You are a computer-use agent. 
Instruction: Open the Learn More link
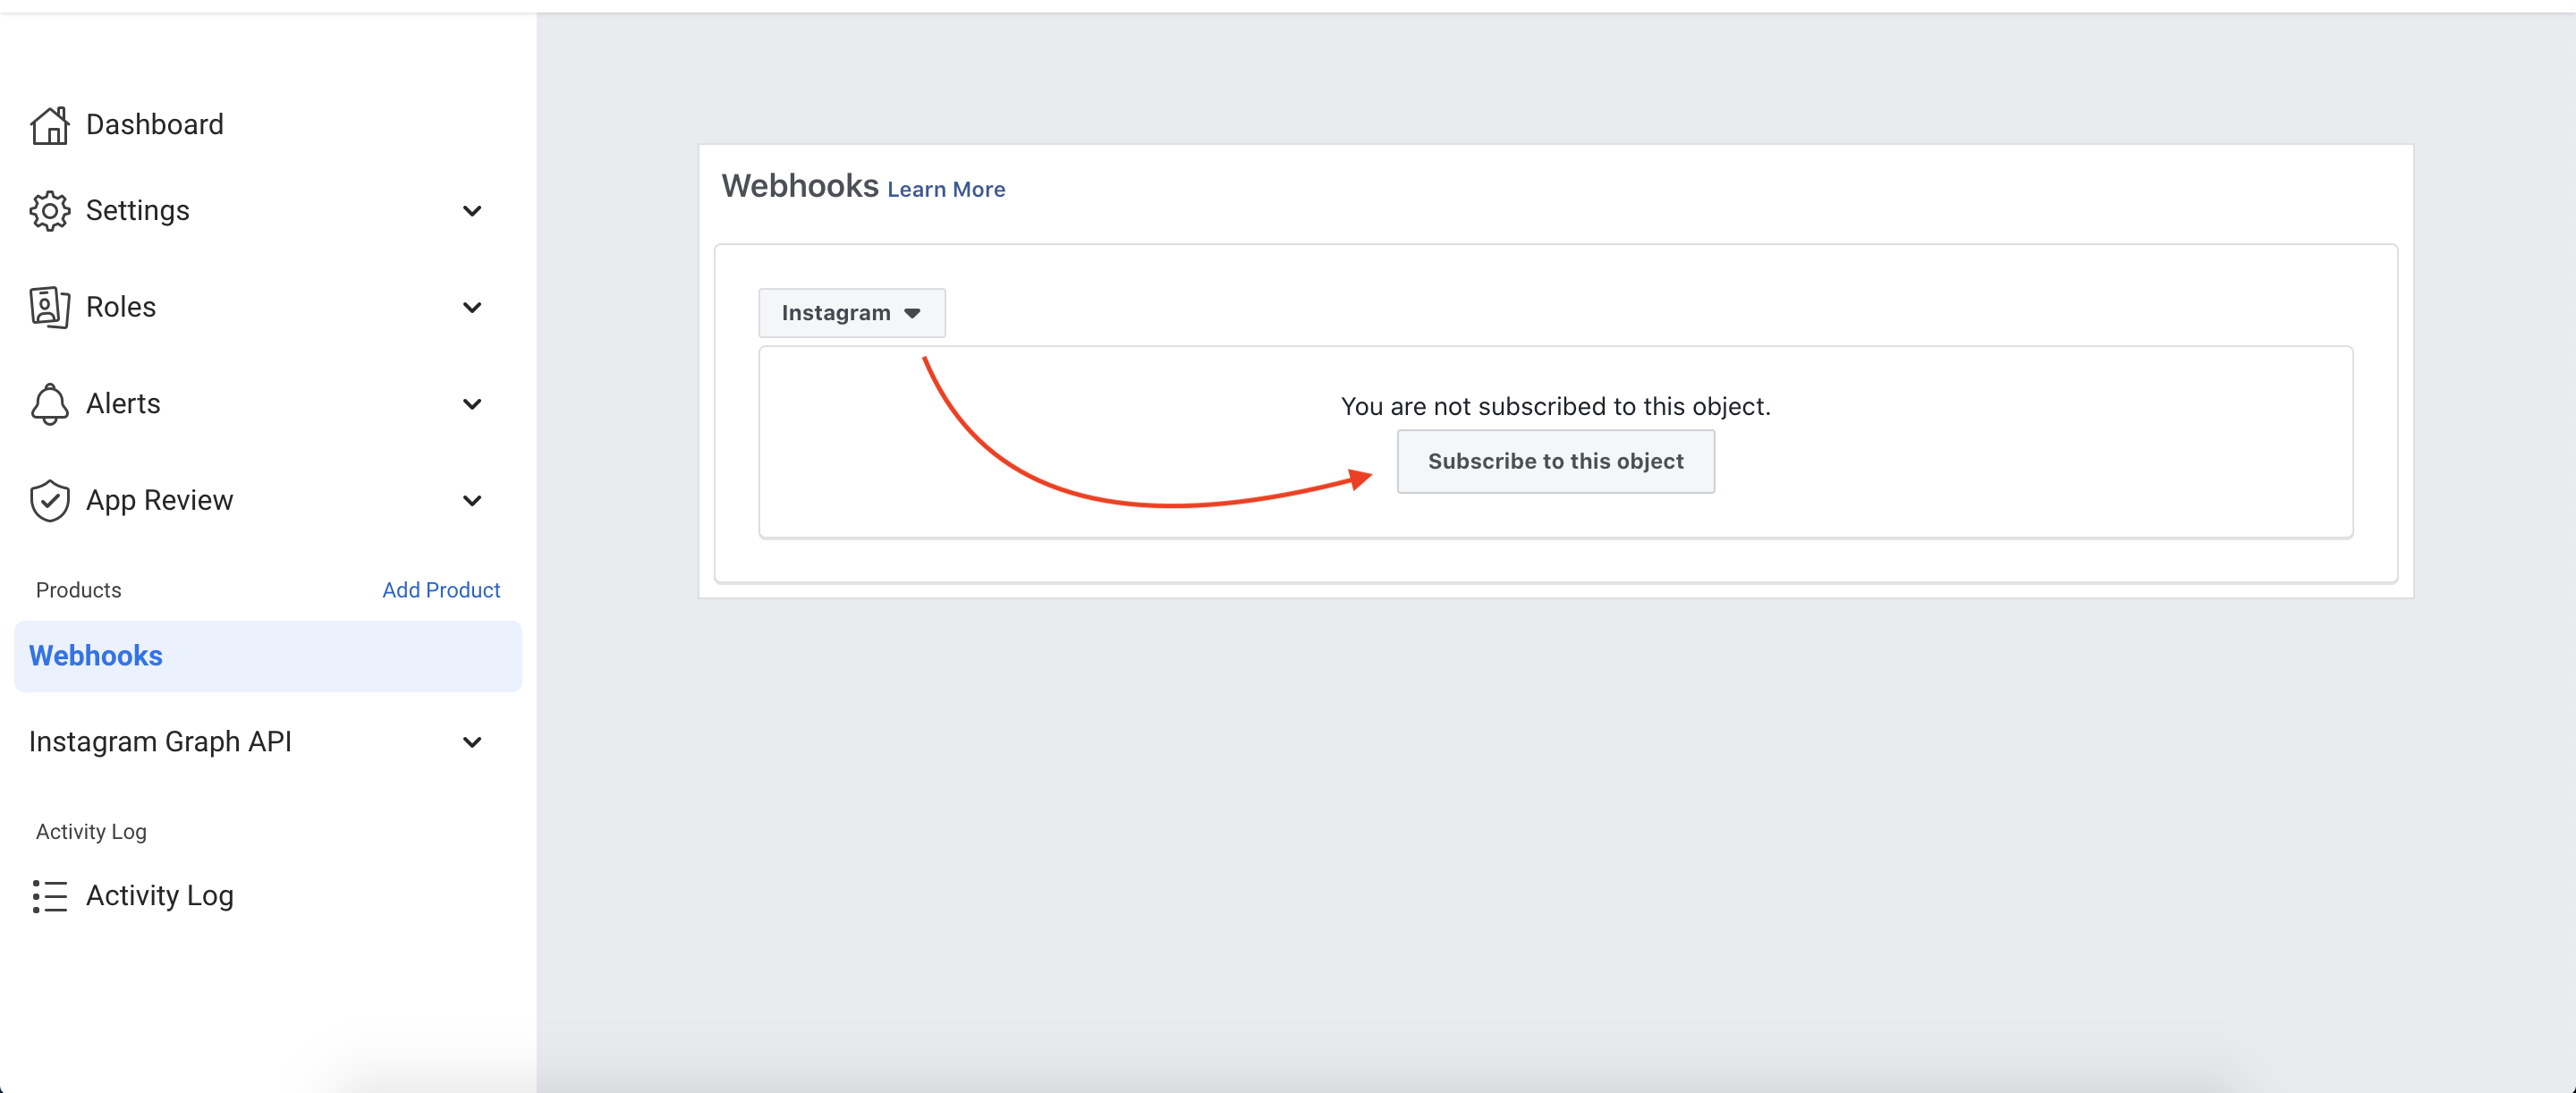click(945, 190)
